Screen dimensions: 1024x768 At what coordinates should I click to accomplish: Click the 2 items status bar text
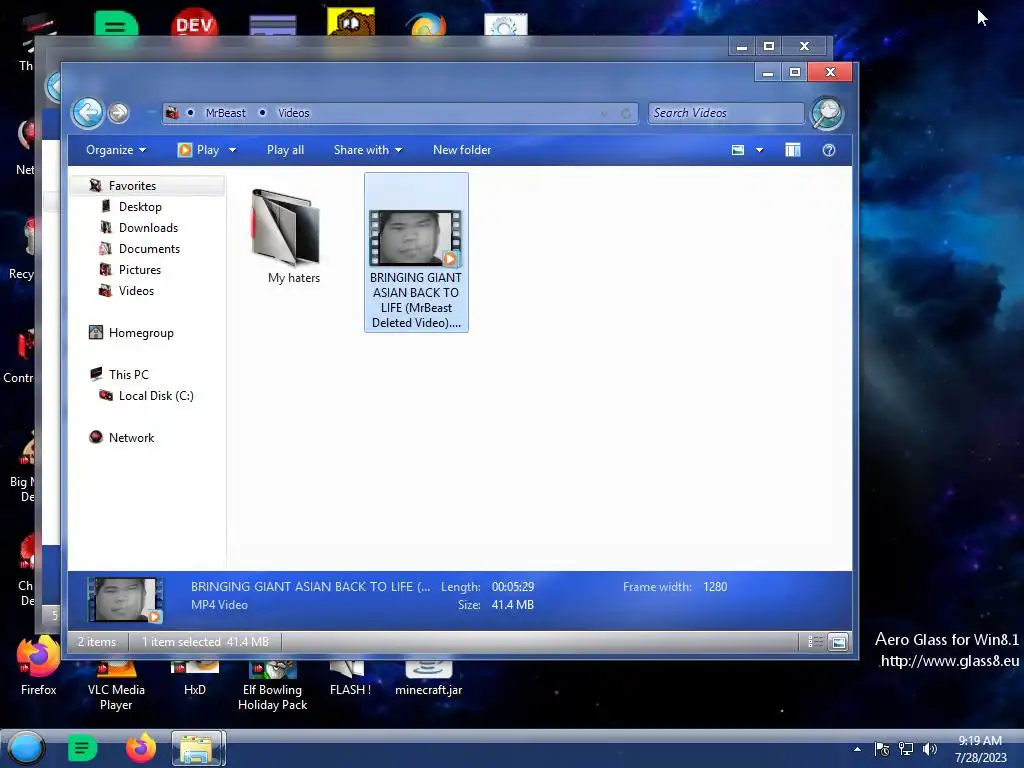[x=97, y=642]
